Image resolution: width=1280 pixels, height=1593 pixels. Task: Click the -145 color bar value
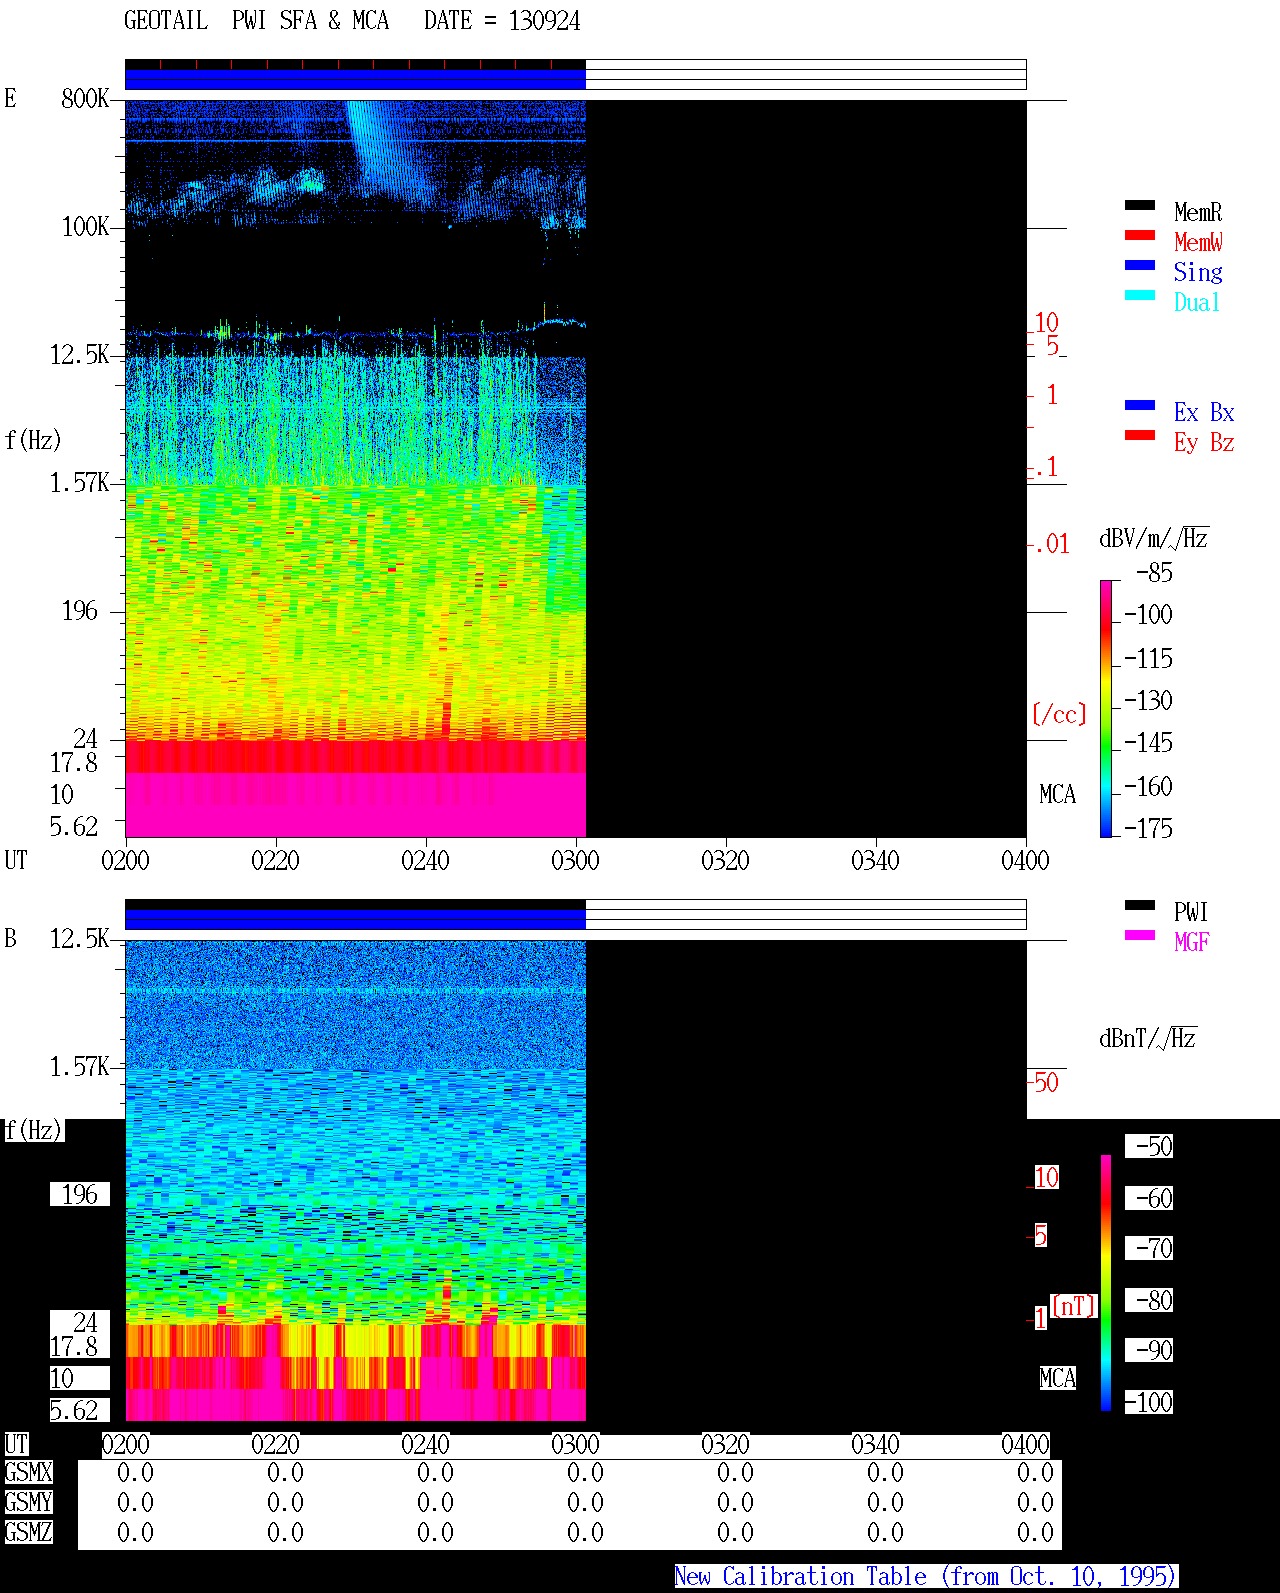(x=1148, y=742)
